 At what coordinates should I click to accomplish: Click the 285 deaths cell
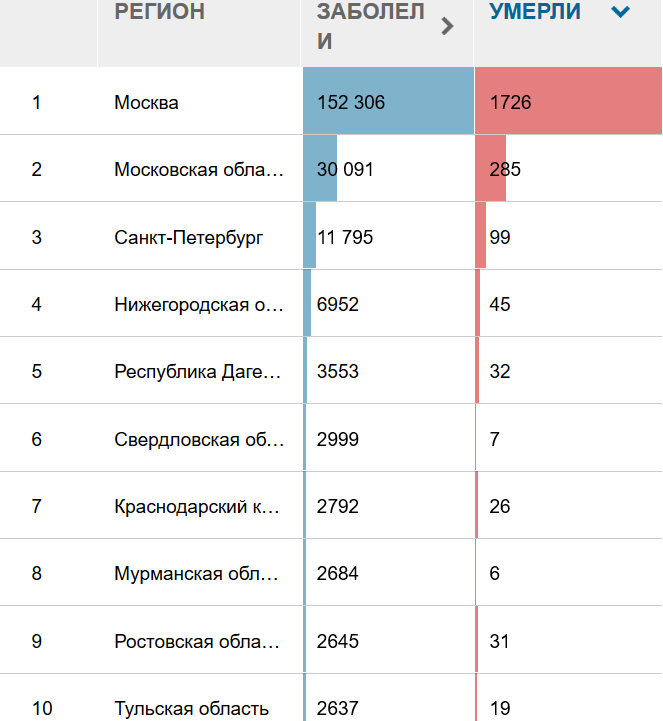568,169
